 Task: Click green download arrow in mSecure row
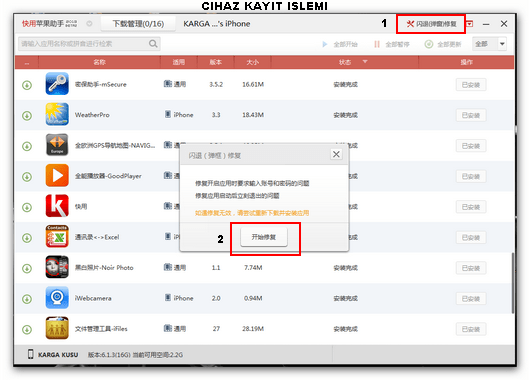[27, 85]
